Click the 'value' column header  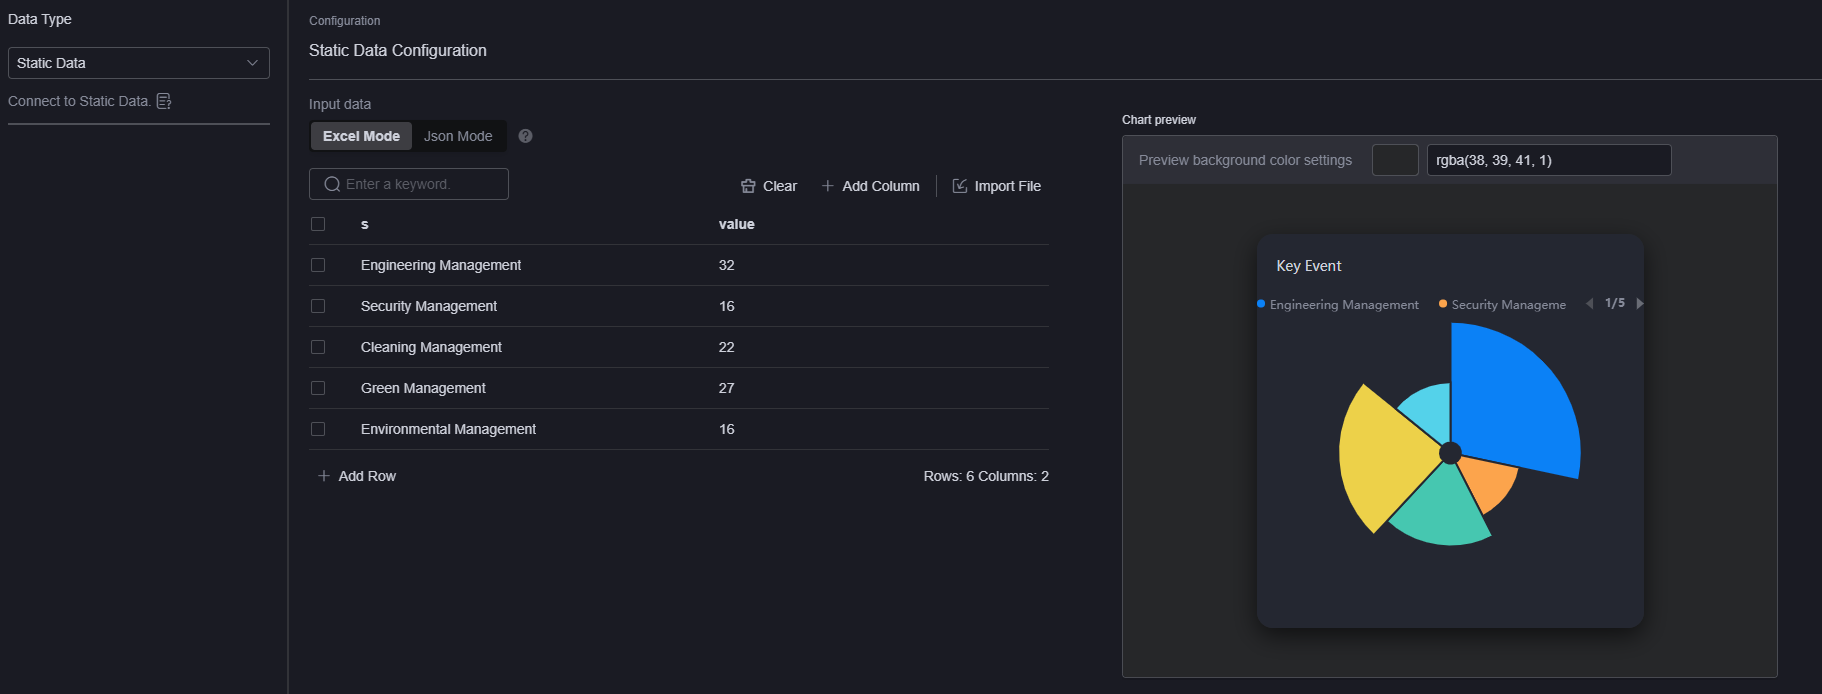click(737, 224)
